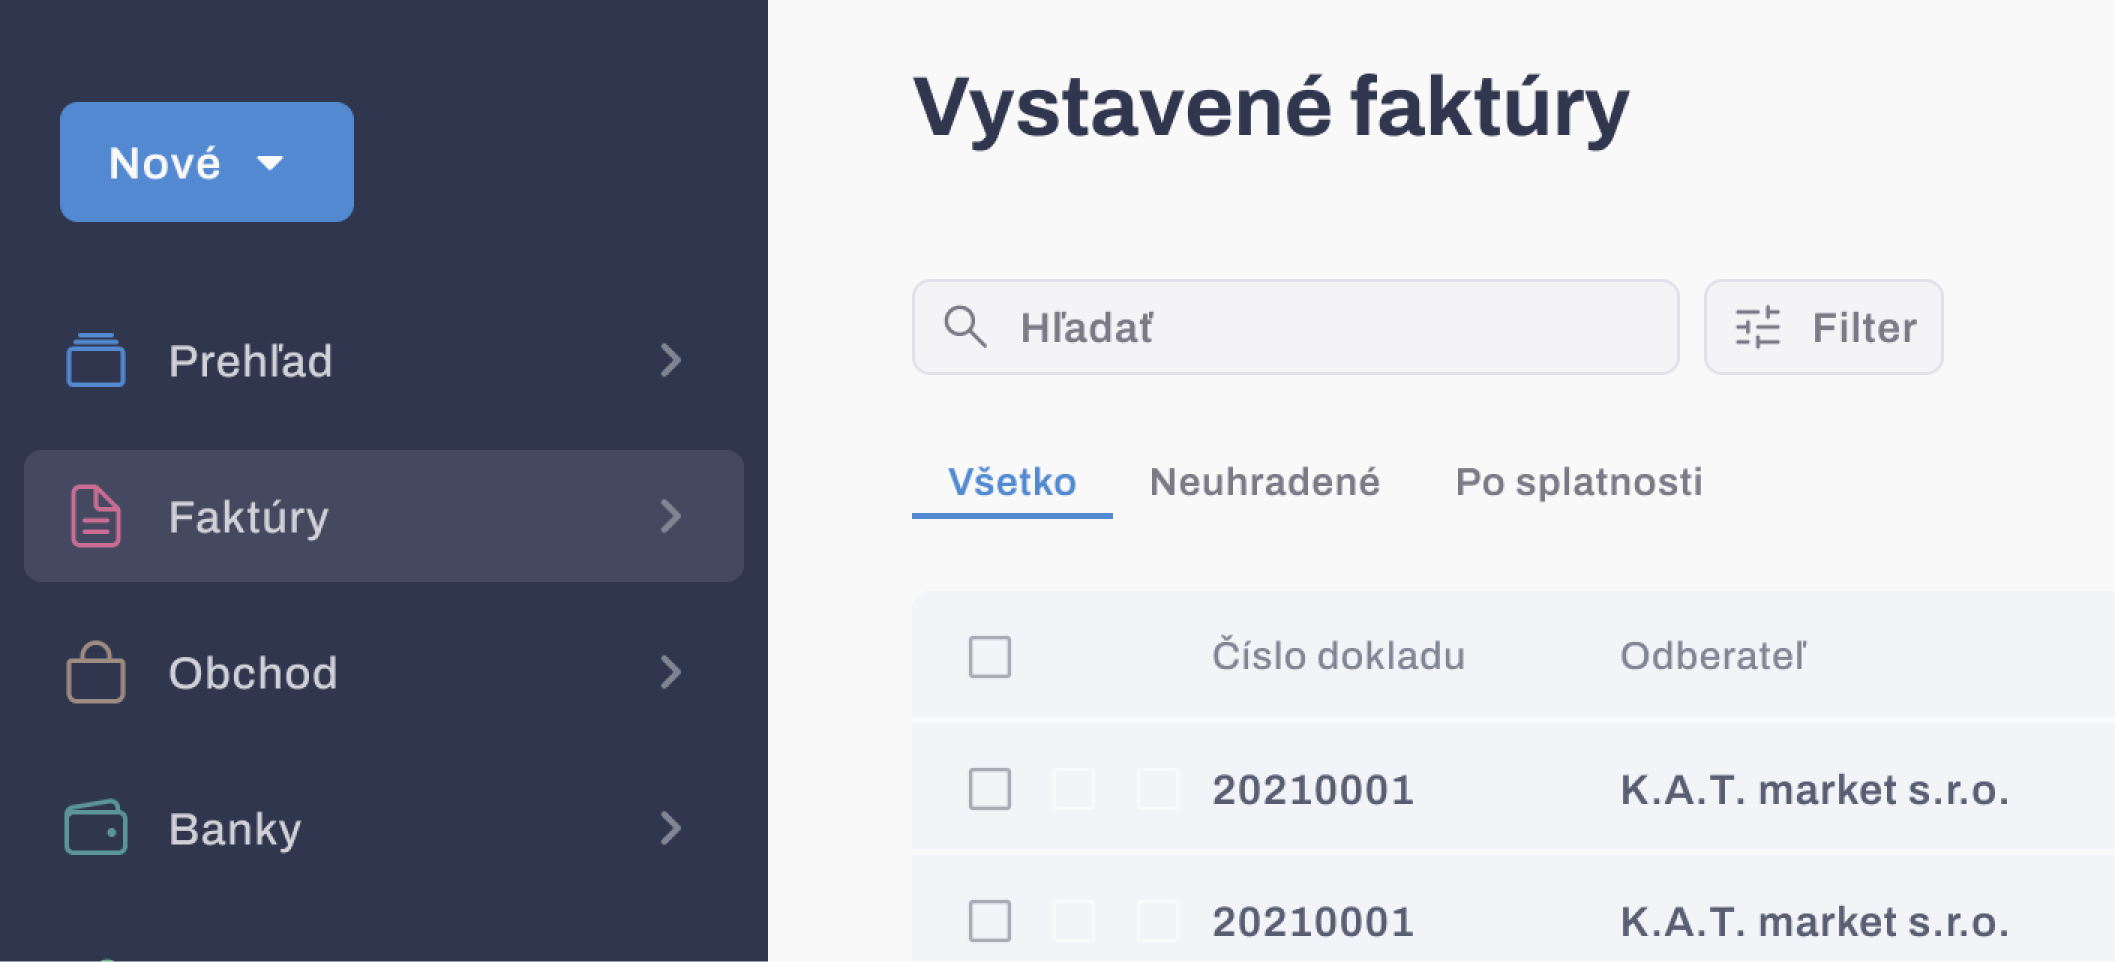
Task: Switch to the Neuhradené tab
Action: [1264, 482]
